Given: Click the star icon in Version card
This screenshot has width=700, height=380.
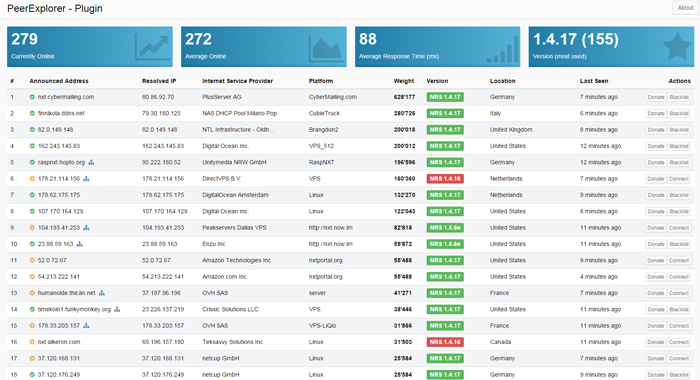Looking at the screenshot, I should [678, 46].
